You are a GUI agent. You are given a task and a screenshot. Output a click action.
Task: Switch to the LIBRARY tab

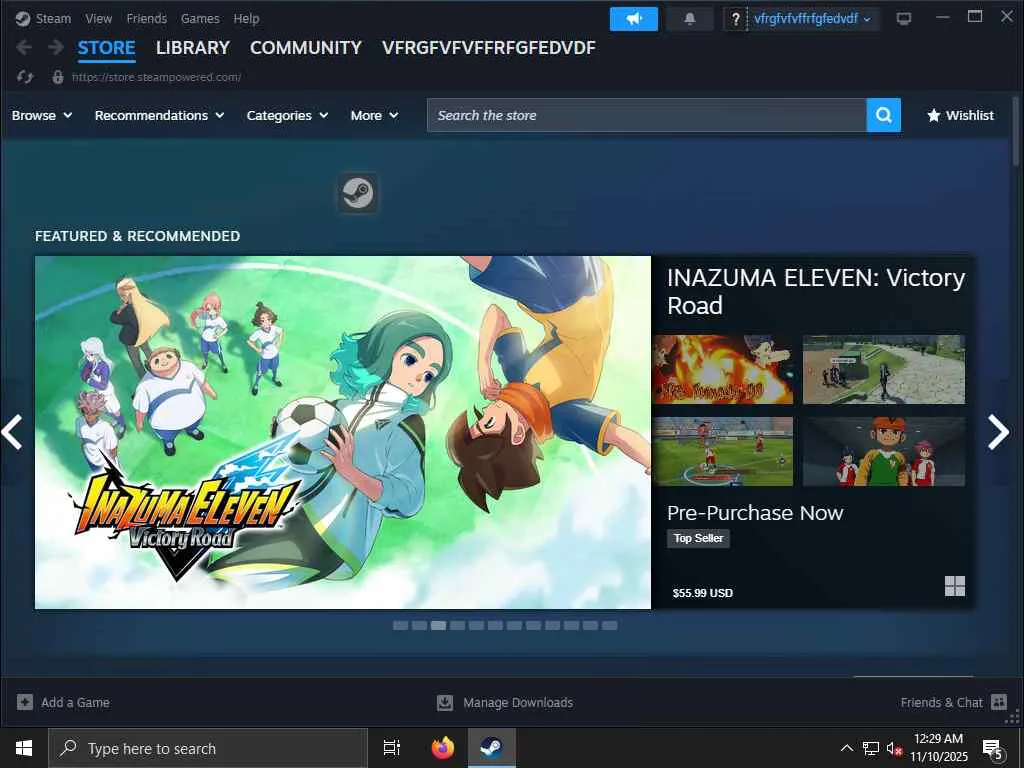[193, 48]
